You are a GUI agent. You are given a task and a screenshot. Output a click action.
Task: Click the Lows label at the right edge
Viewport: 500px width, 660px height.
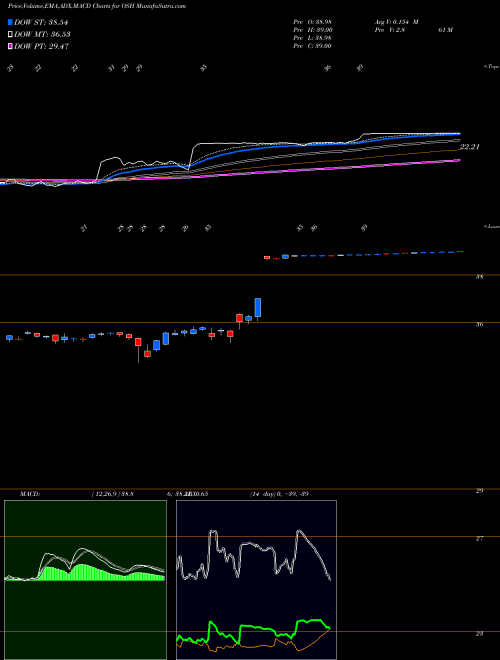tap(492, 226)
